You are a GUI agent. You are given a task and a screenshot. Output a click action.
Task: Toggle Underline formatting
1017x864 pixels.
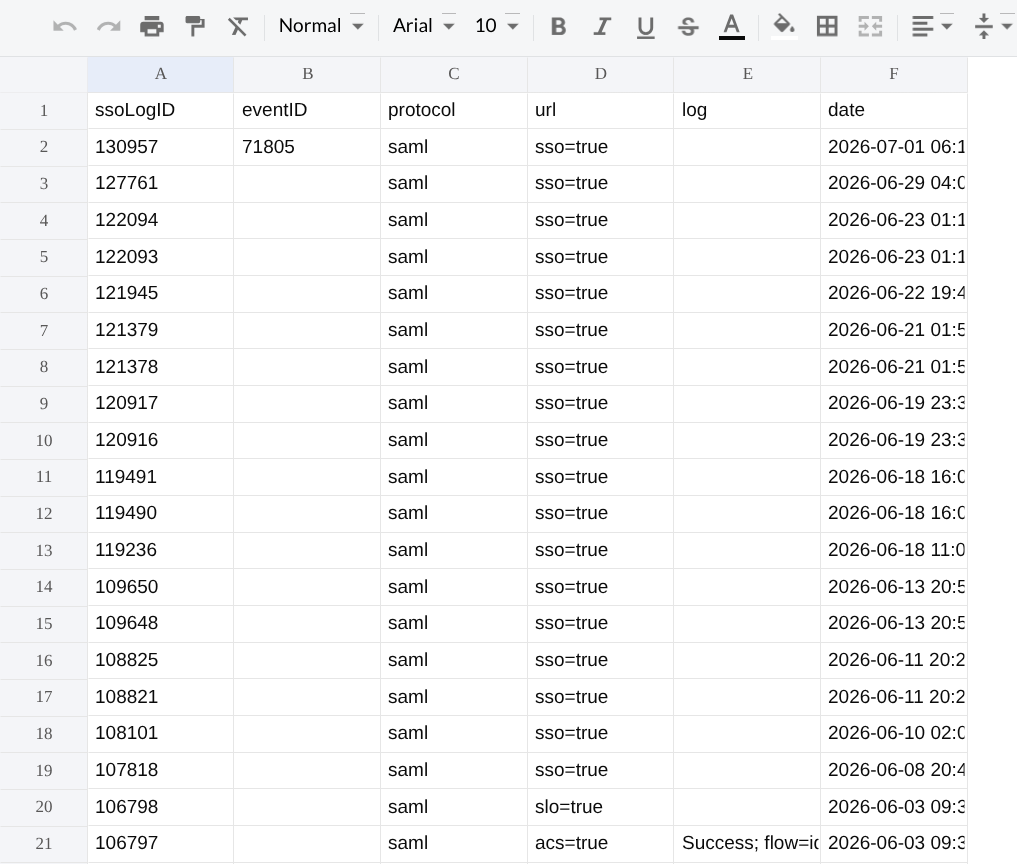pyautogui.click(x=645, y=27)
